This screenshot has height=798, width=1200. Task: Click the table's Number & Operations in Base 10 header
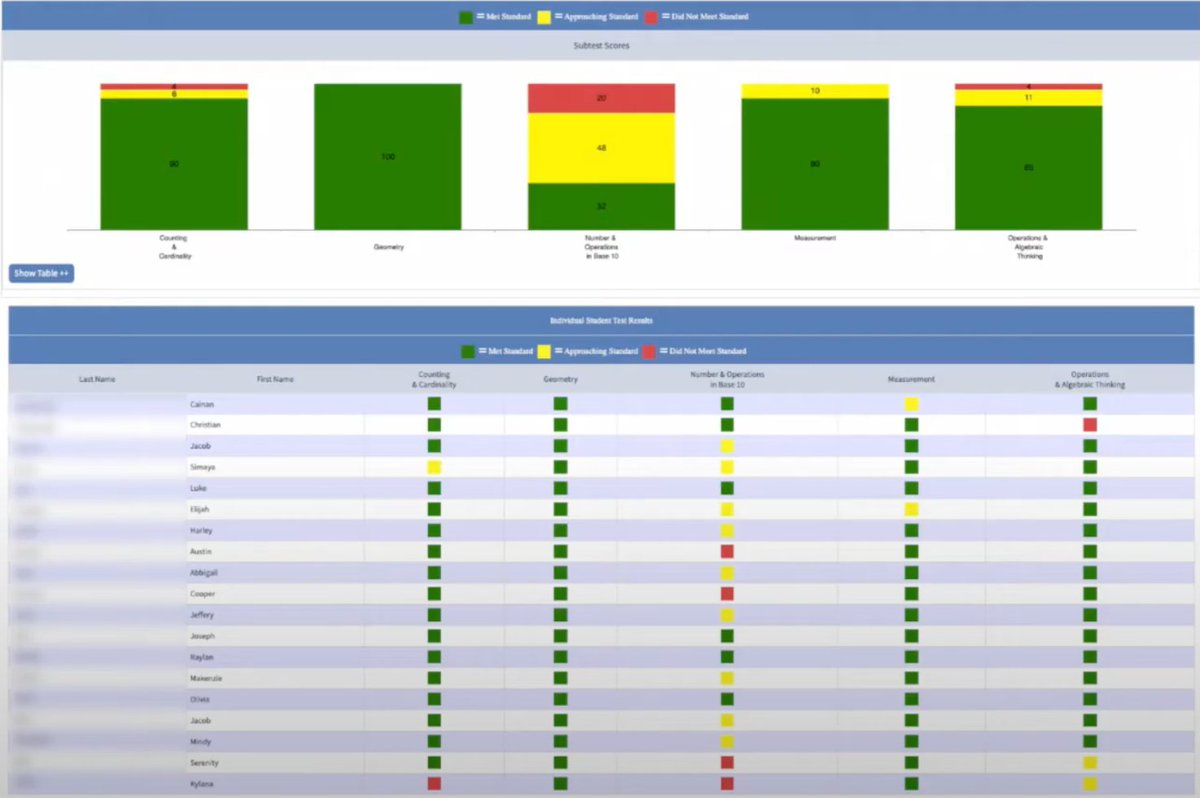tap(727, 379)
